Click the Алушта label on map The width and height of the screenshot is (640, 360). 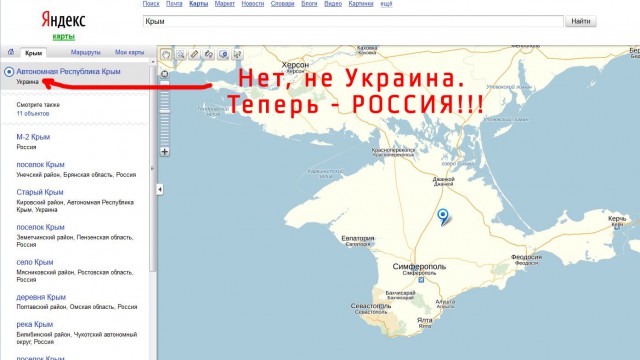[445, 302]
